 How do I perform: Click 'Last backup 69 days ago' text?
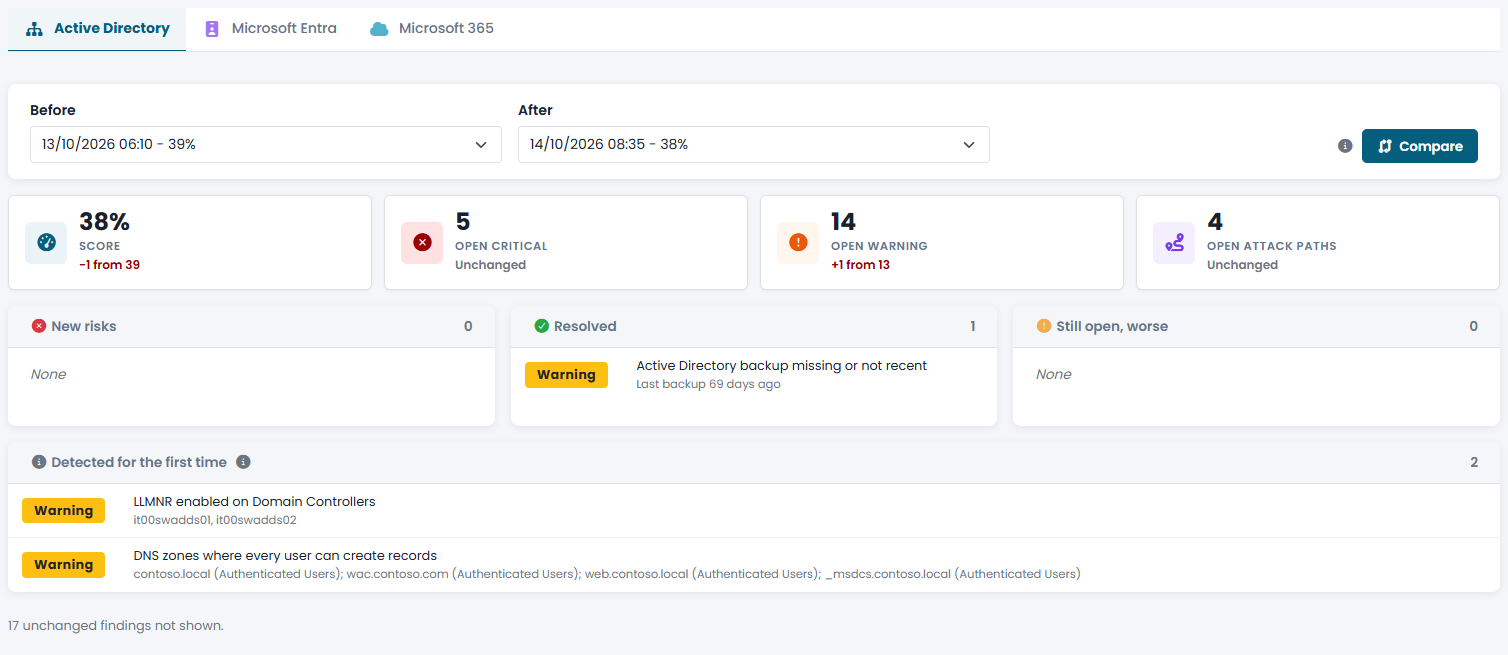point(709,384)
